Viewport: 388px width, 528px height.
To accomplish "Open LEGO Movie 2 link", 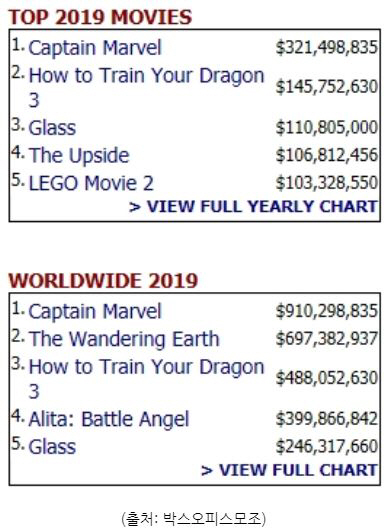I will [x=91, y=183].
